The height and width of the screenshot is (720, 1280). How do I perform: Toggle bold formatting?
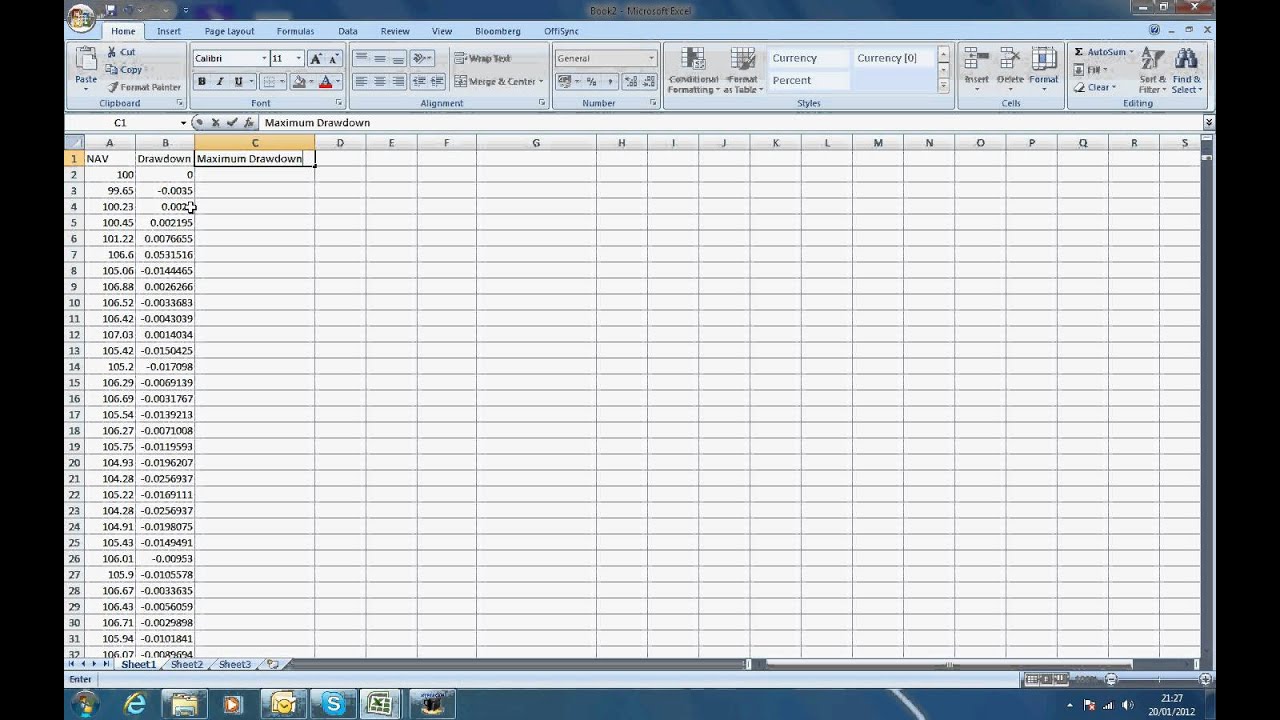coord(202,81)
